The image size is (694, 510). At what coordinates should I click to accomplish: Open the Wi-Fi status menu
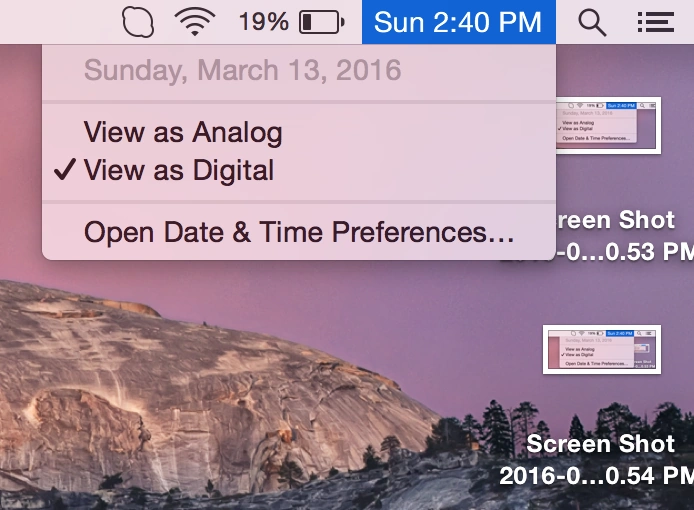tap(196, 21)
